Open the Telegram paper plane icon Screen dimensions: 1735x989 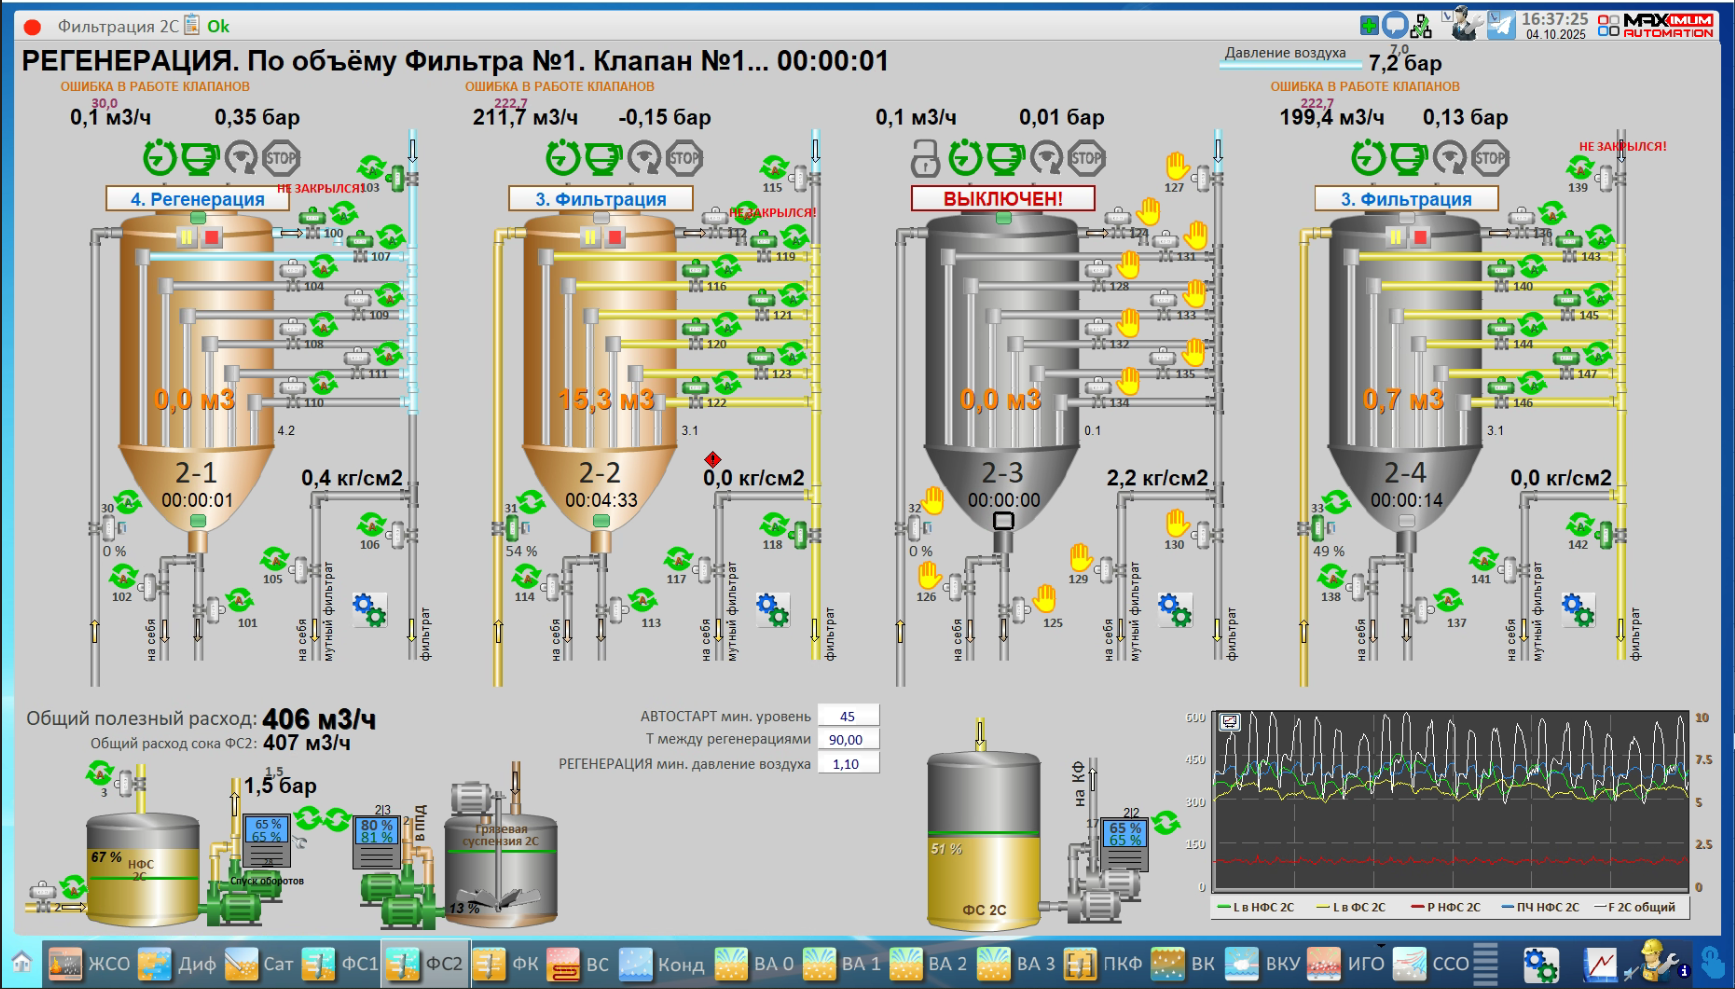(1500, 25)
